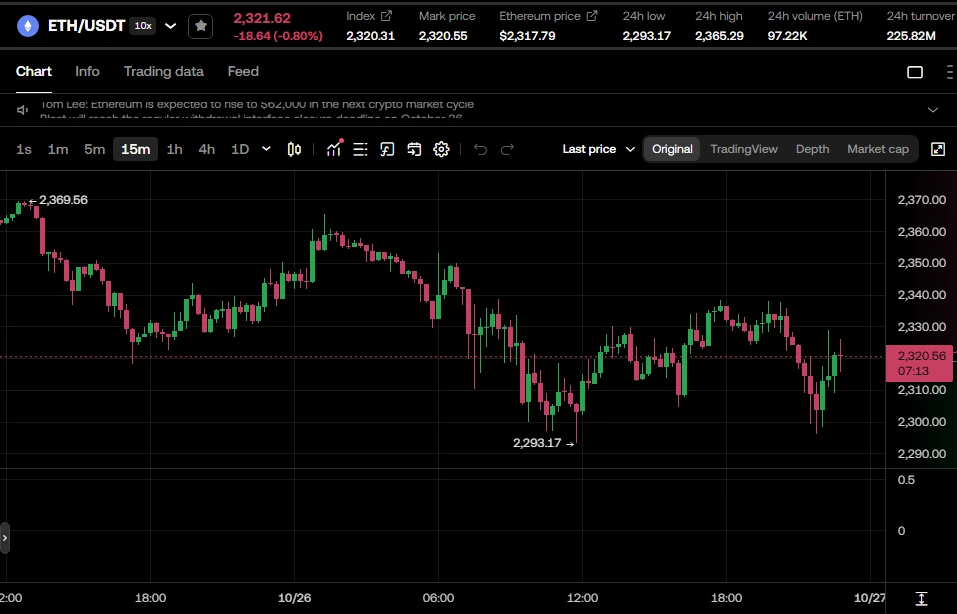Select the 1D timeframe
This screenshot has width=957, height=614.
pos(240,150)
